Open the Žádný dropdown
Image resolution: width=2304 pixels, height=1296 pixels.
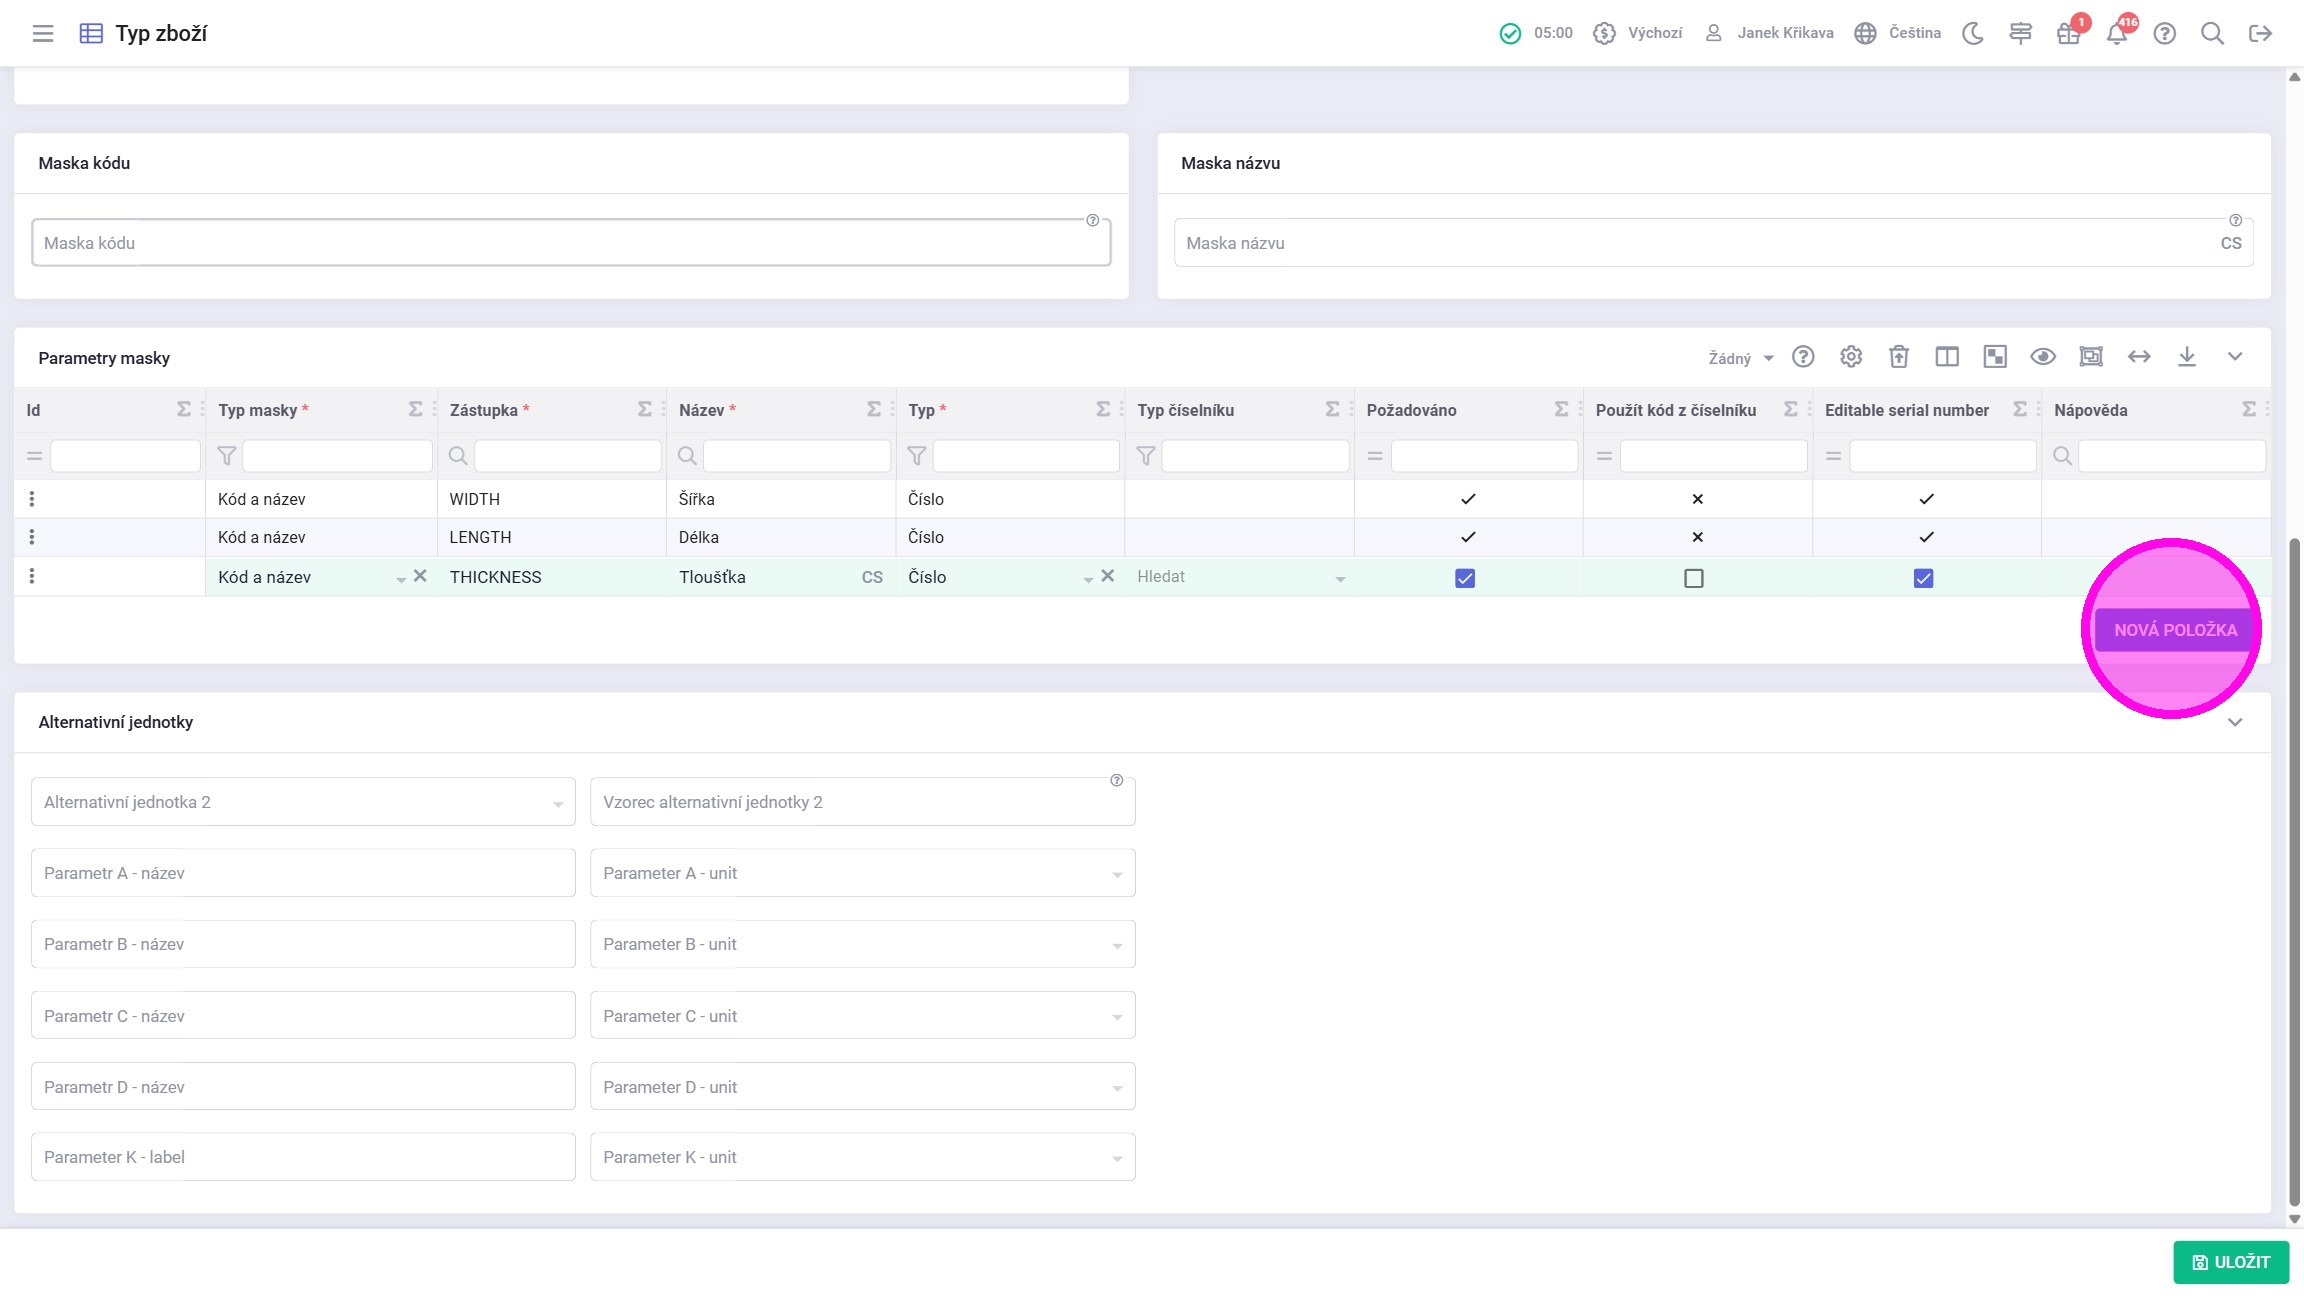(1740, 358)
